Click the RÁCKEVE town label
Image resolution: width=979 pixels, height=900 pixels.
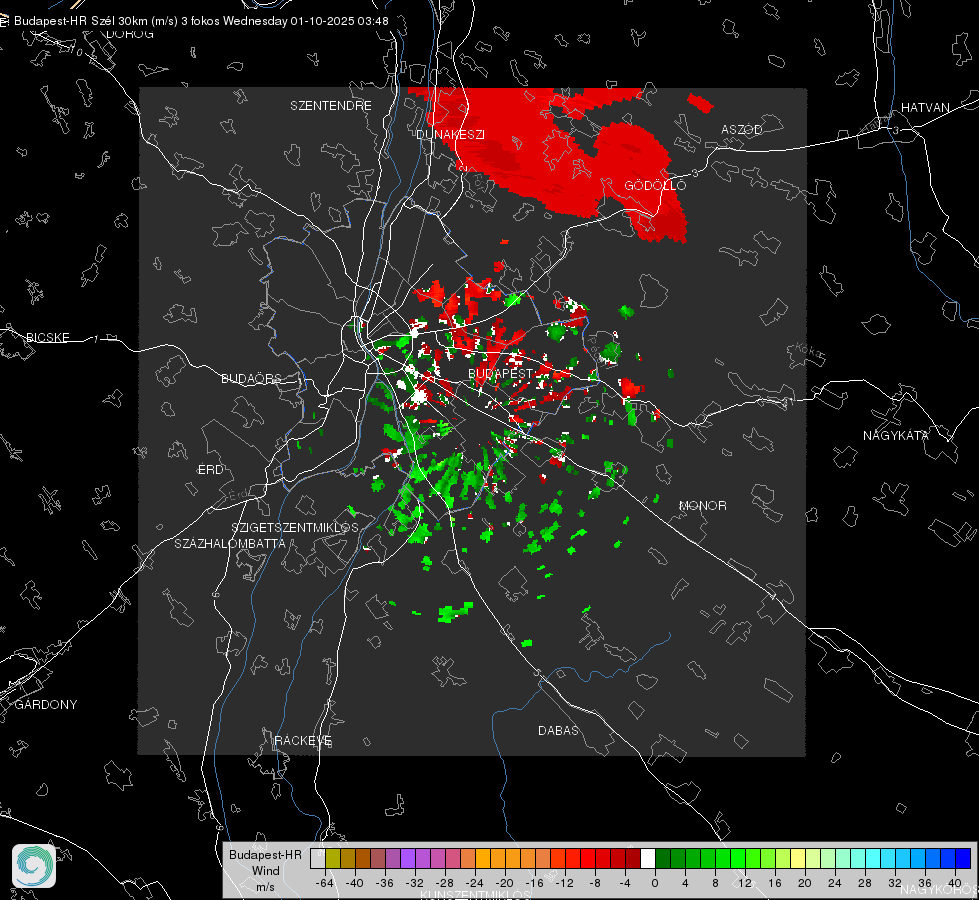point(303,741)
